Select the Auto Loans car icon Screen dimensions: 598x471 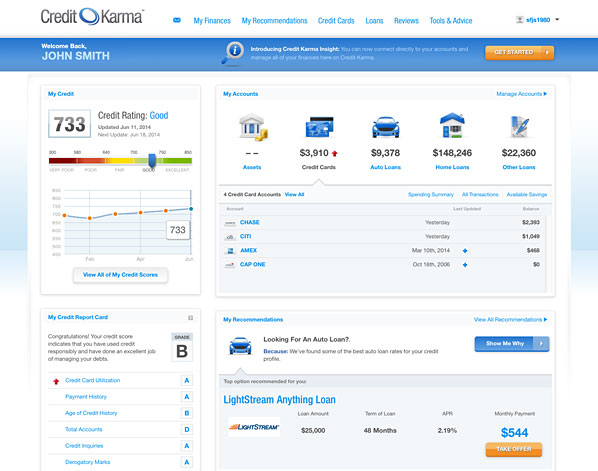coord(386,127)
